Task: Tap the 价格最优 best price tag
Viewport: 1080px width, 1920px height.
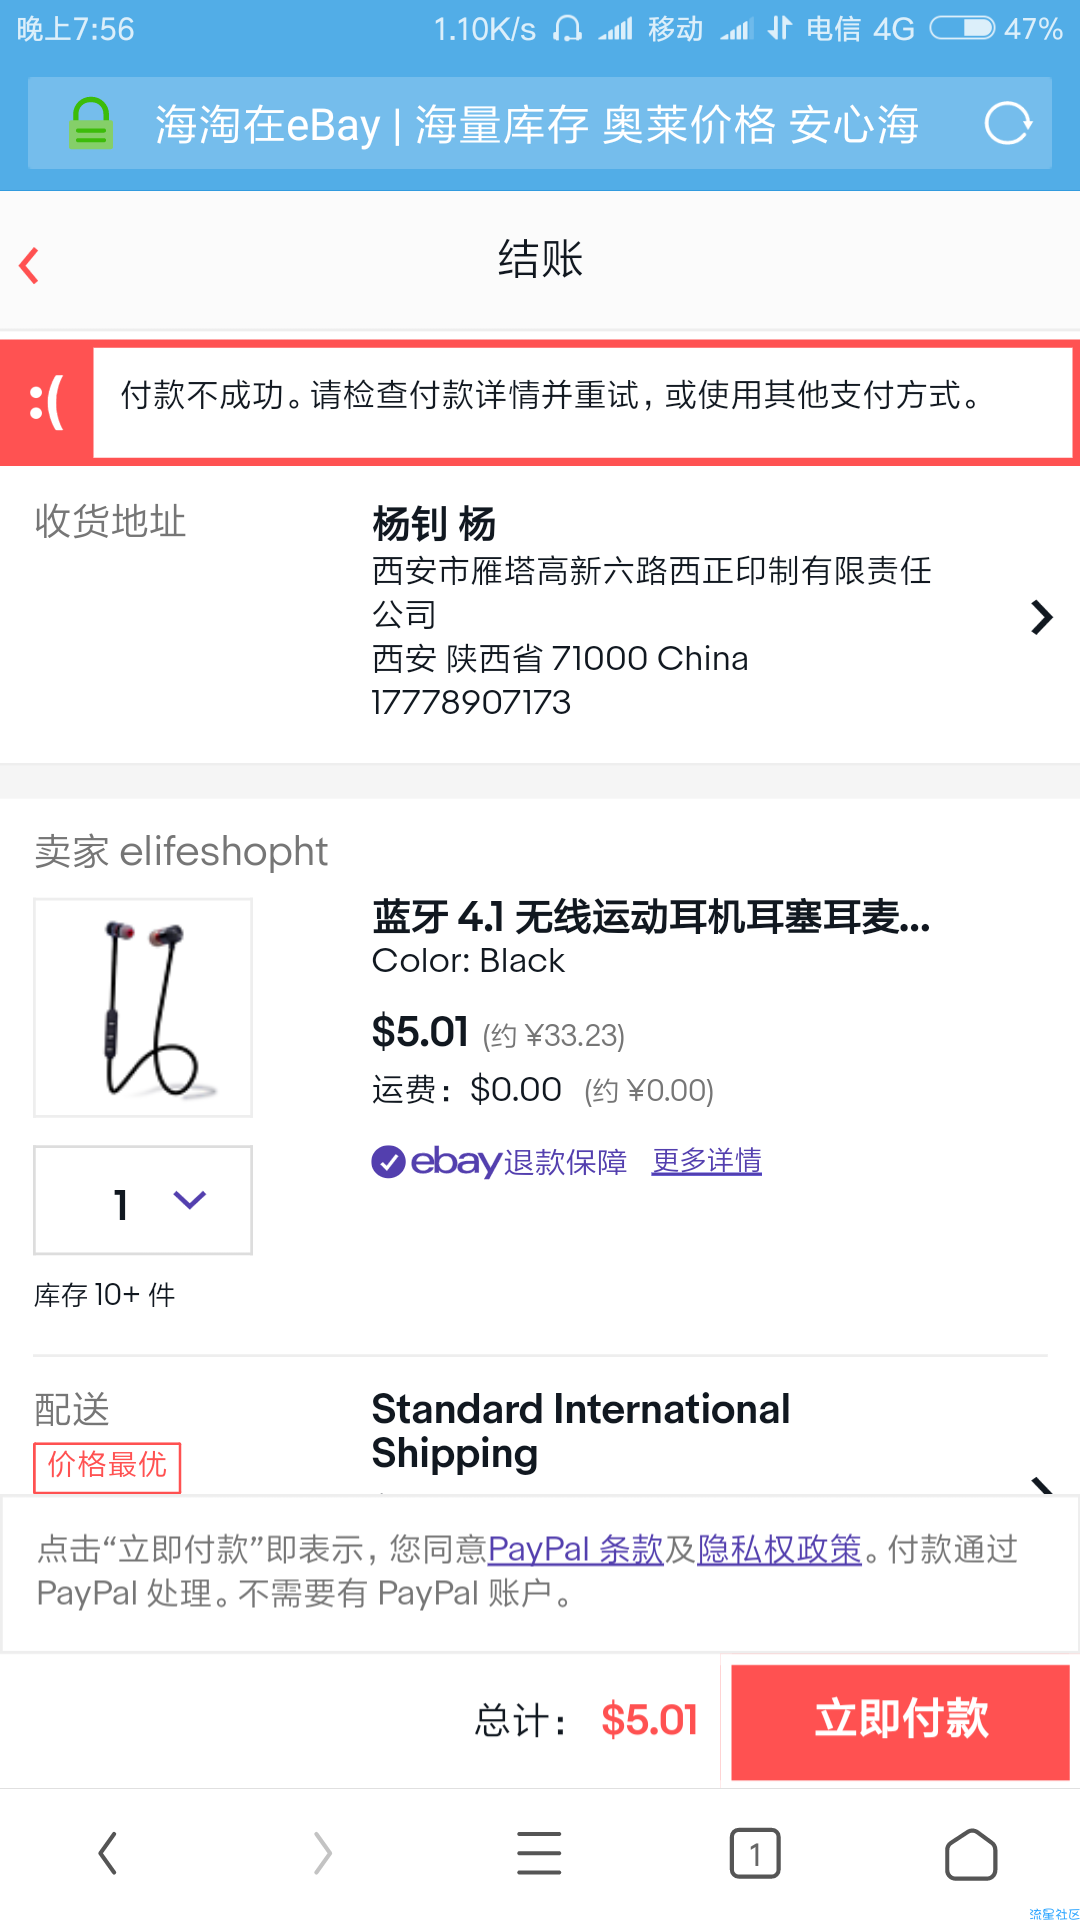Action: tap(107, 1466)
